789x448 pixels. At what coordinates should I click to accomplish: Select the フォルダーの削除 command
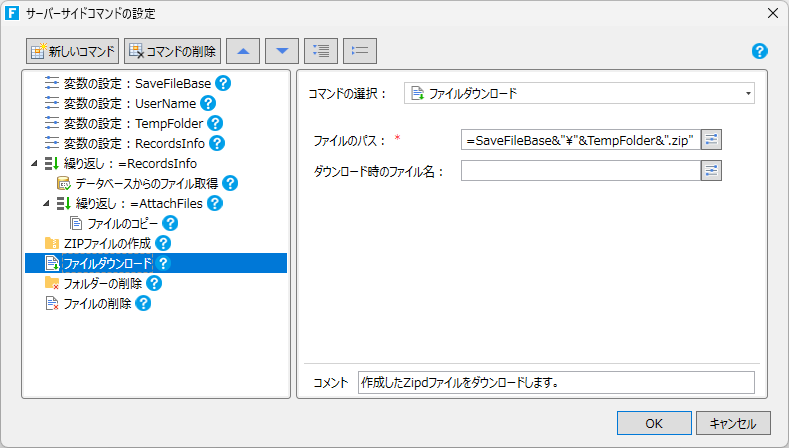(102, 283)
